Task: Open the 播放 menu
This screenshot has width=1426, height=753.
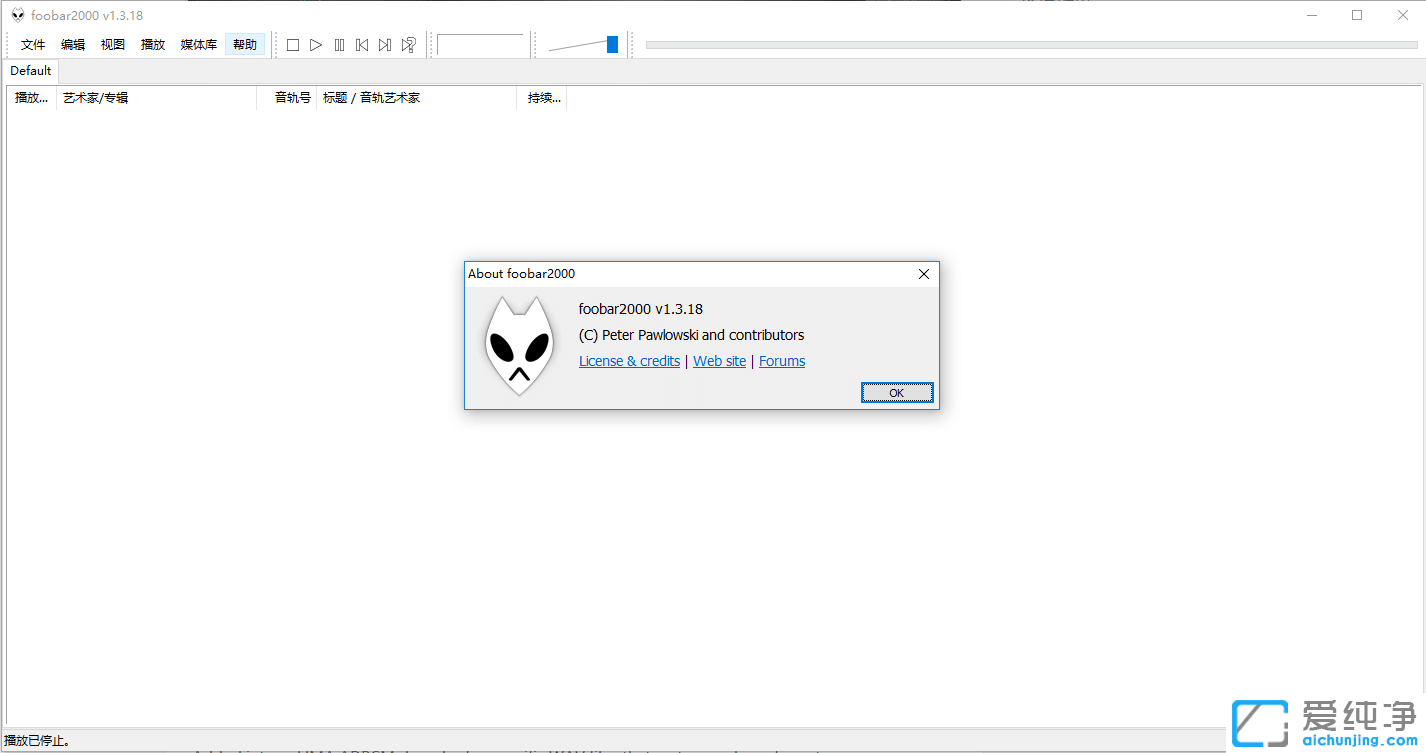Action: click(153, 45)
